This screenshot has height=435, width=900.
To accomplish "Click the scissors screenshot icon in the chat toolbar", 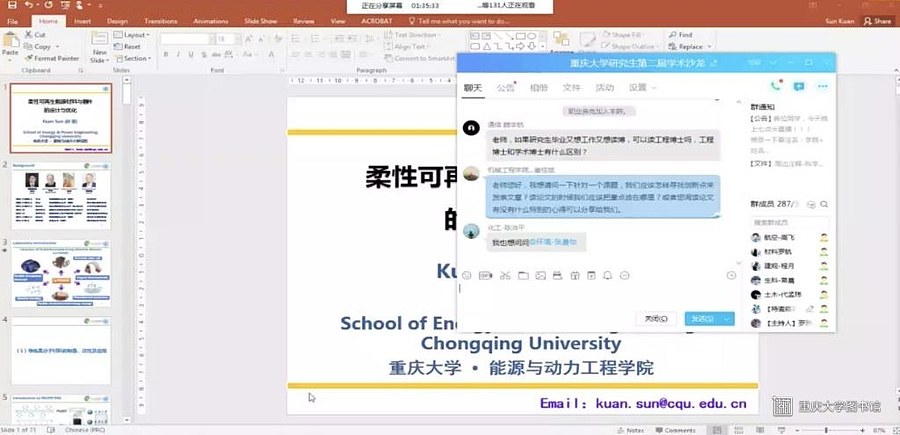I will coord(505,275).
